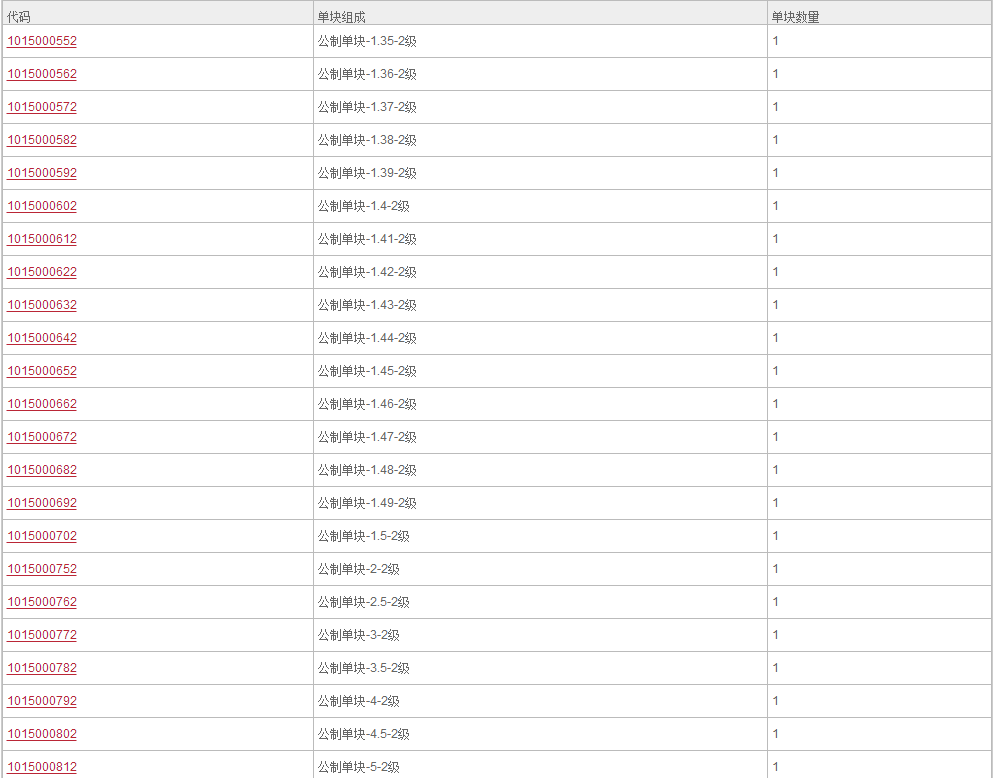Select cell 公制单块-1.37-2级
The image size is (994, 778).
[367, 107]
